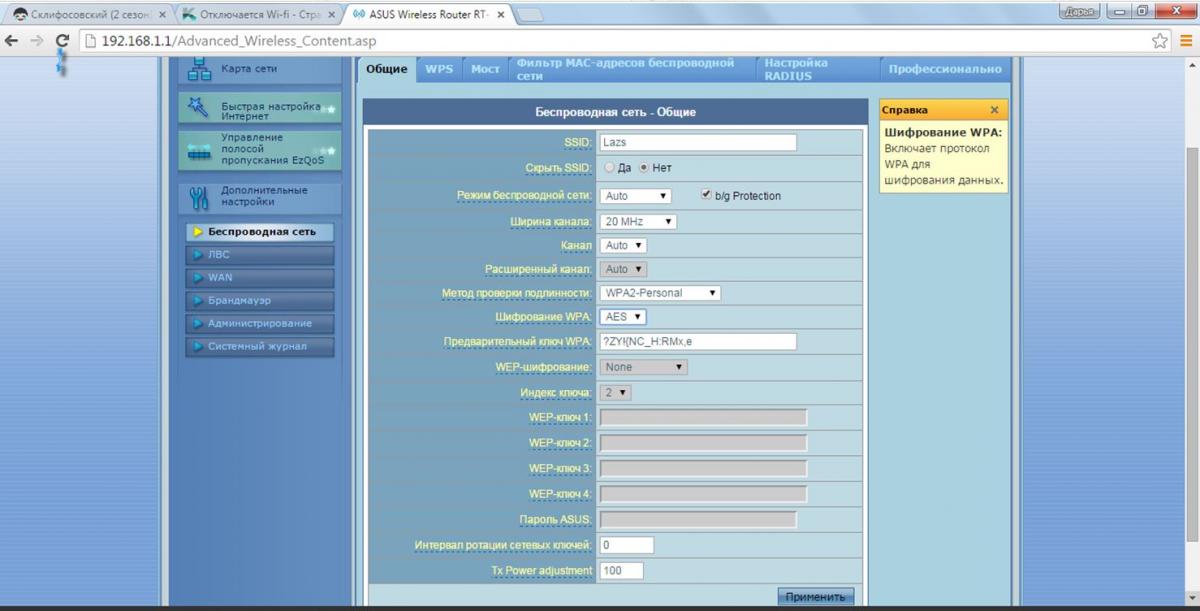Open Карта сети in the sidebar

click(x=259, y=70)
